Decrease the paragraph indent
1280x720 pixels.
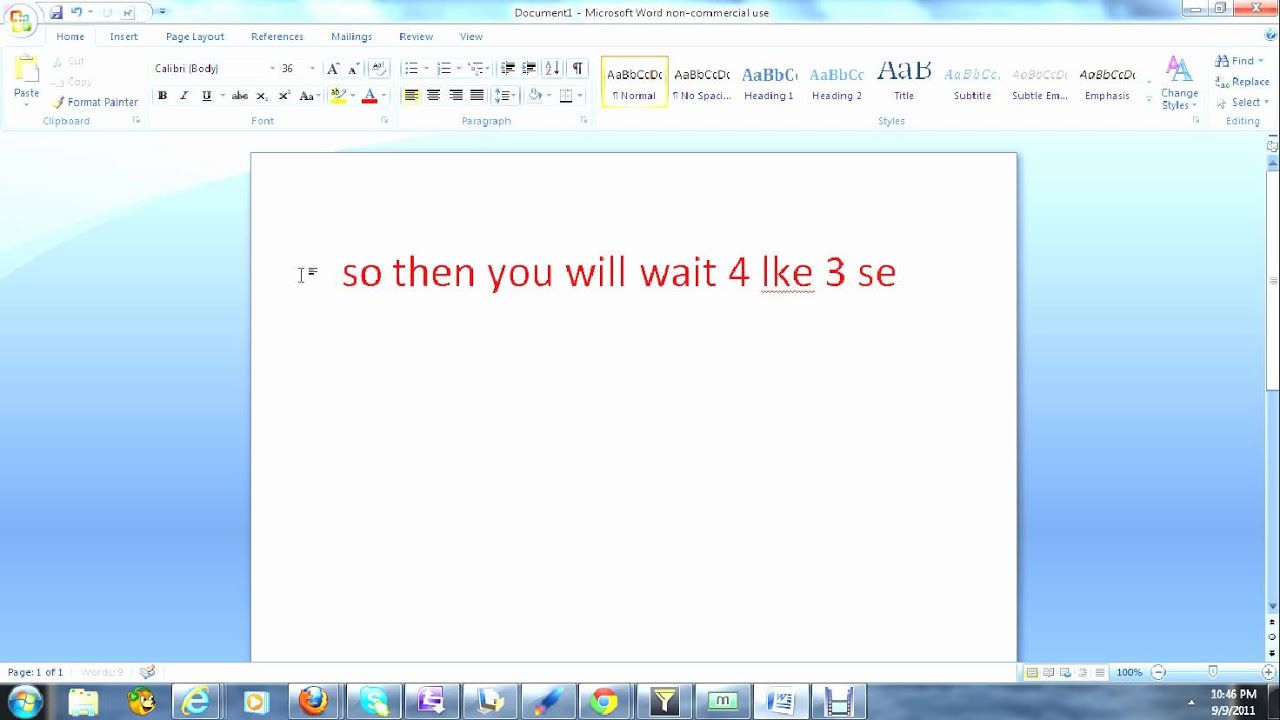(x=508, y=68)
